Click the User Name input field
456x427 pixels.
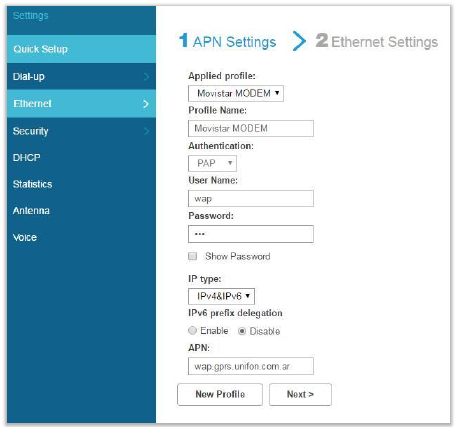tap(251, 198)
